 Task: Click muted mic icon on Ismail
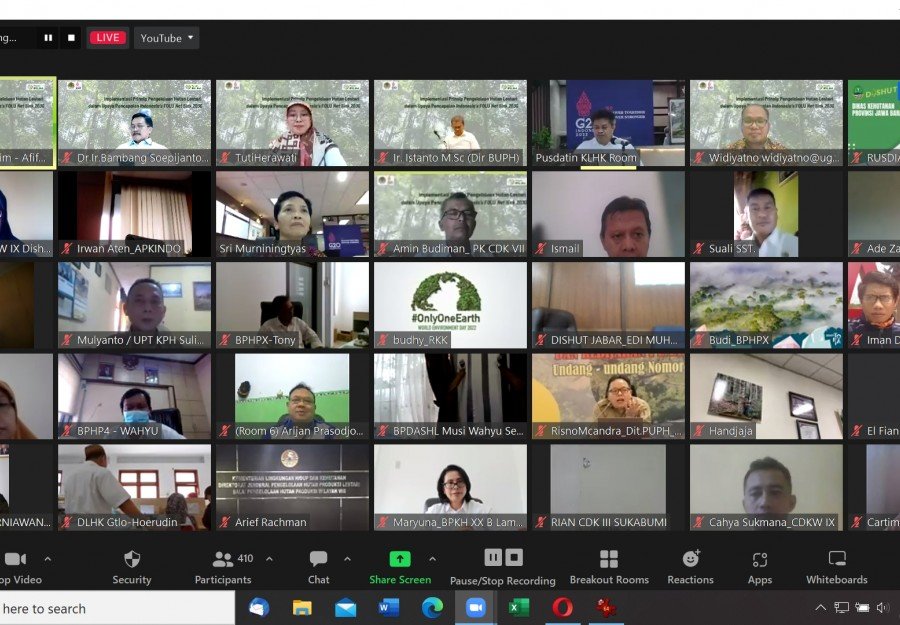click(541, 249)
